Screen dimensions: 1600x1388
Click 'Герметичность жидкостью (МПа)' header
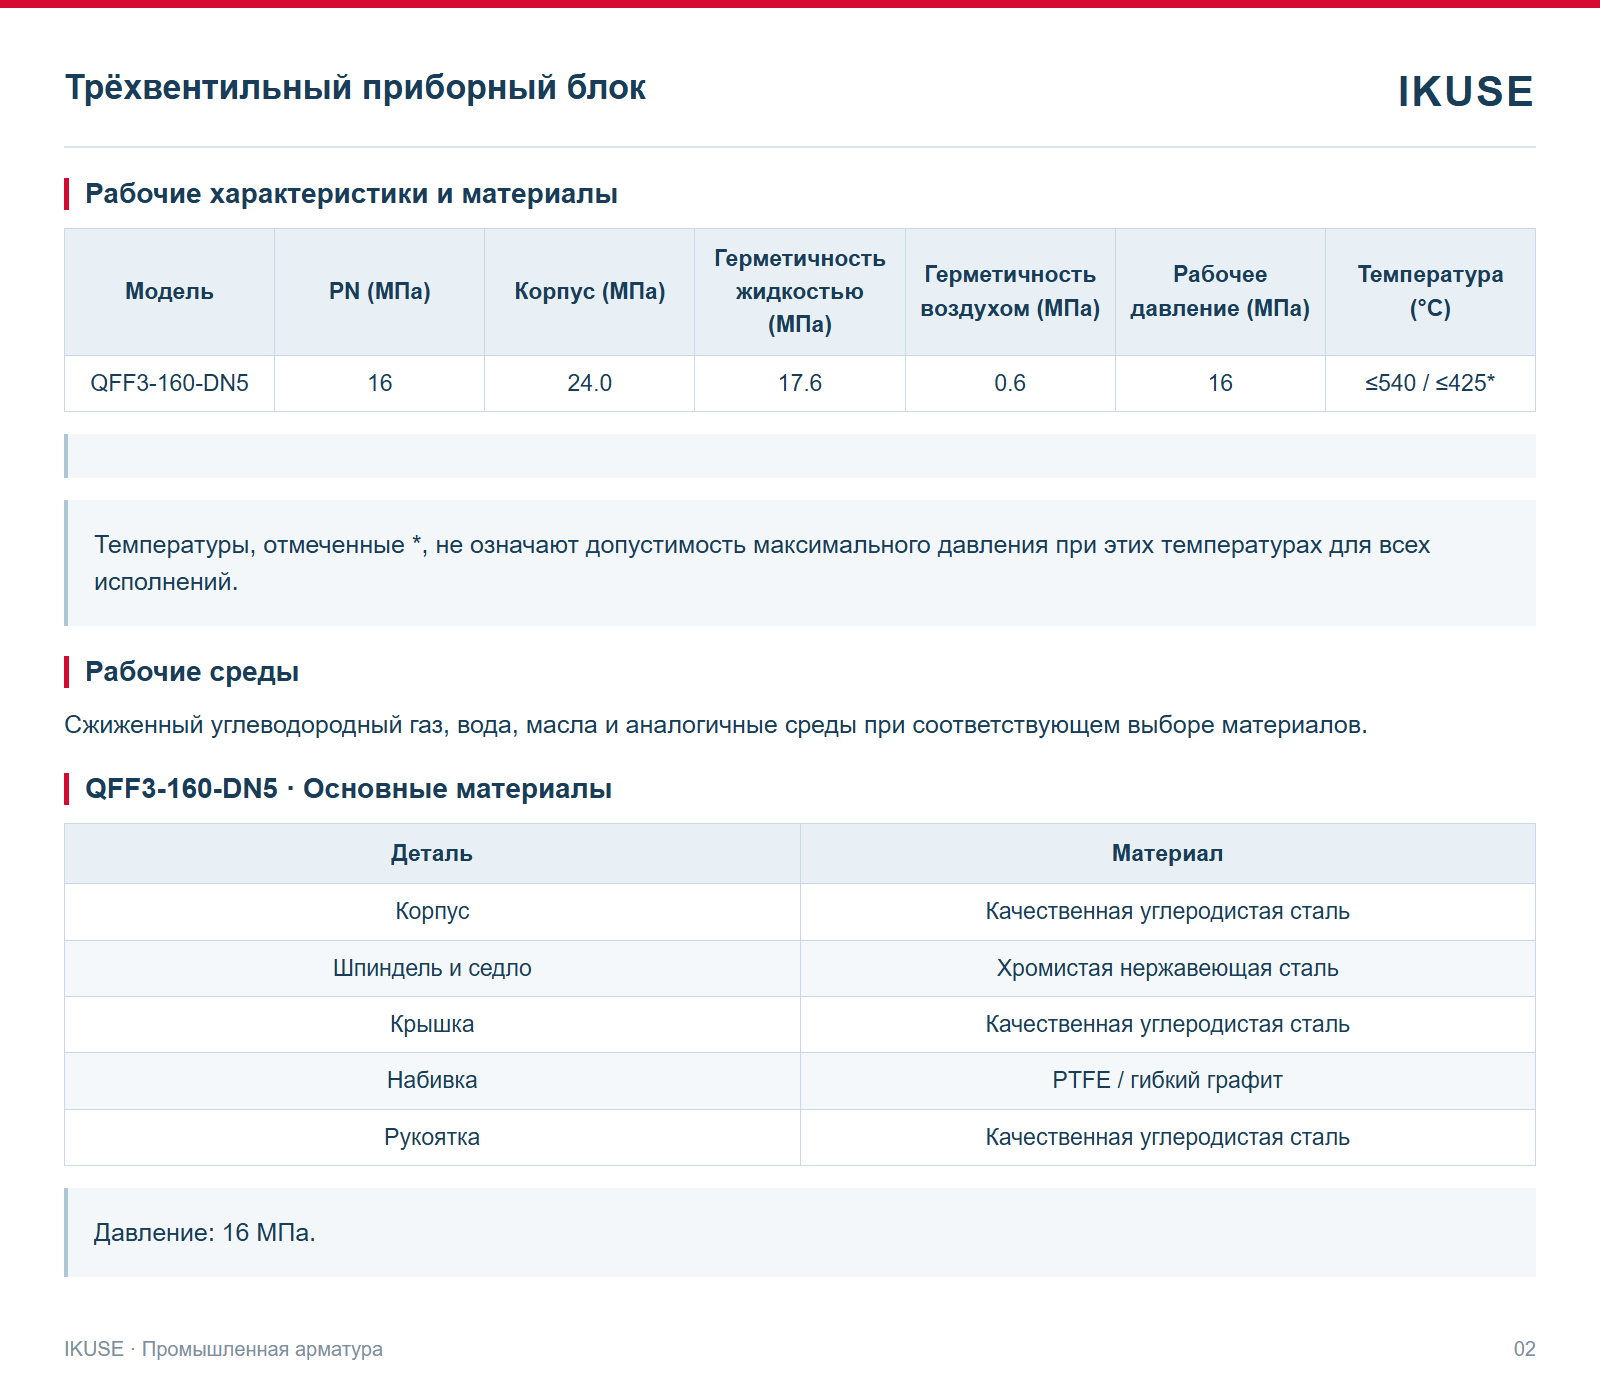click(800, 291)
